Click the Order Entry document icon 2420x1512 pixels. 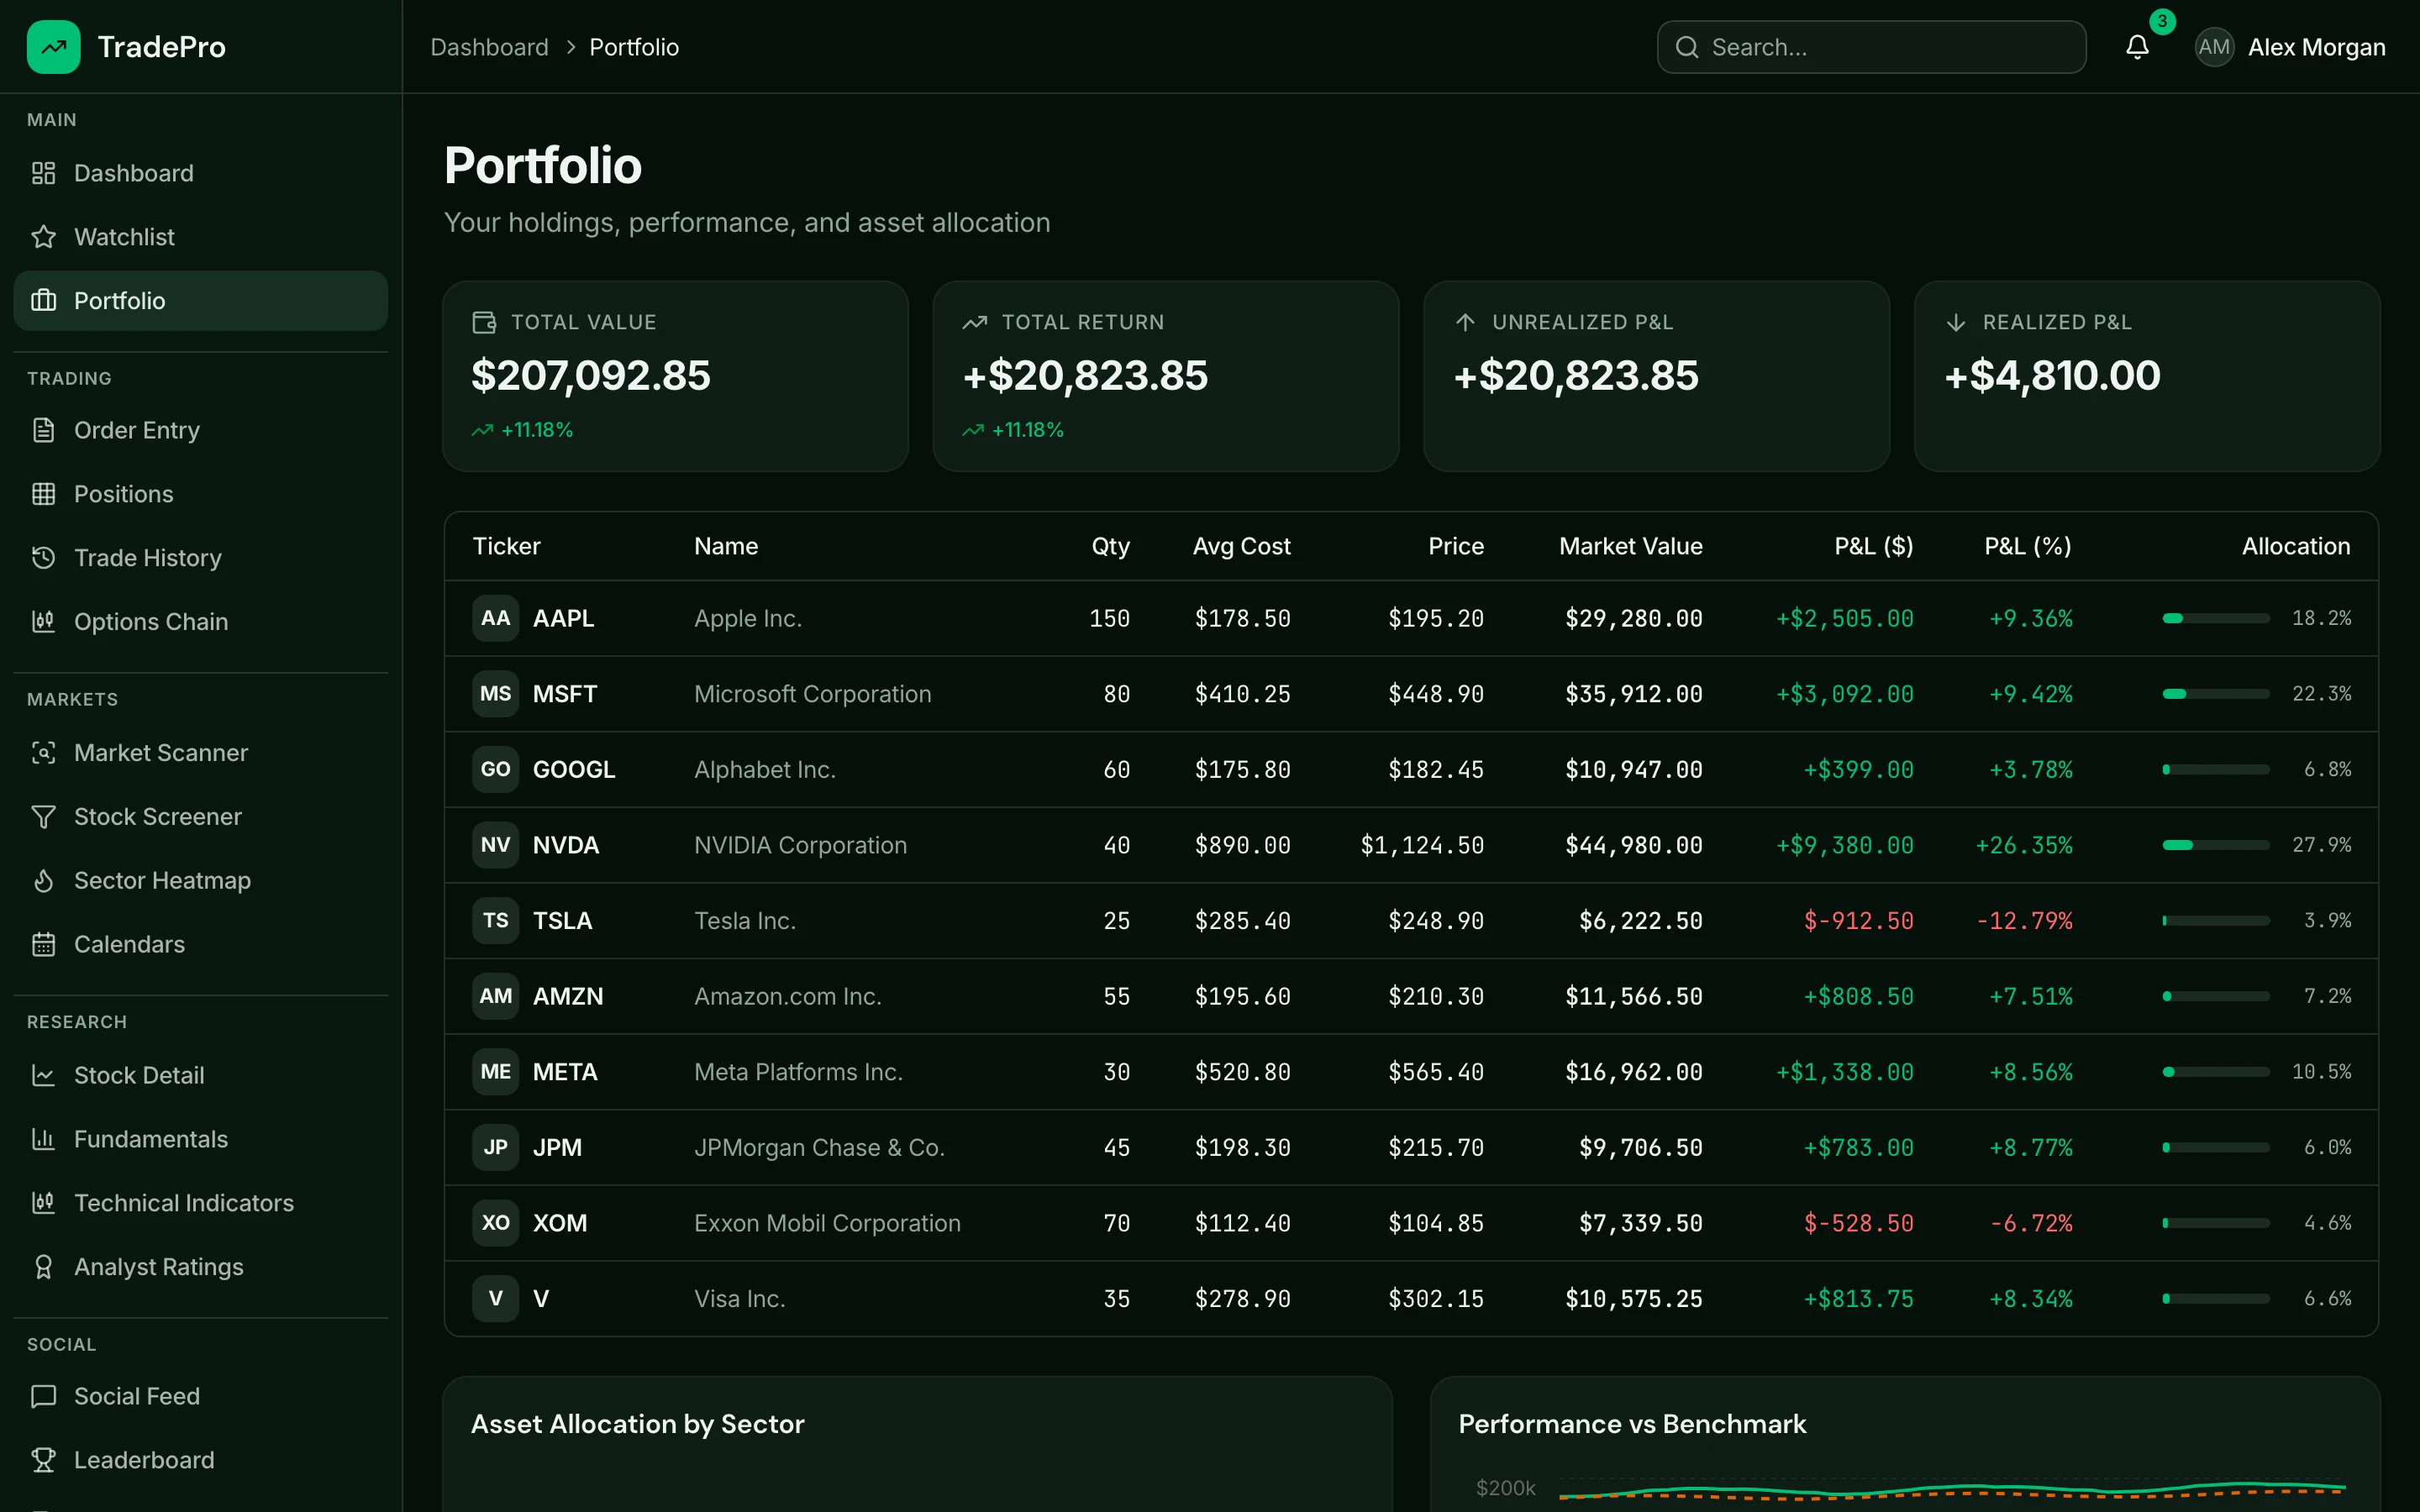(43, 430)
